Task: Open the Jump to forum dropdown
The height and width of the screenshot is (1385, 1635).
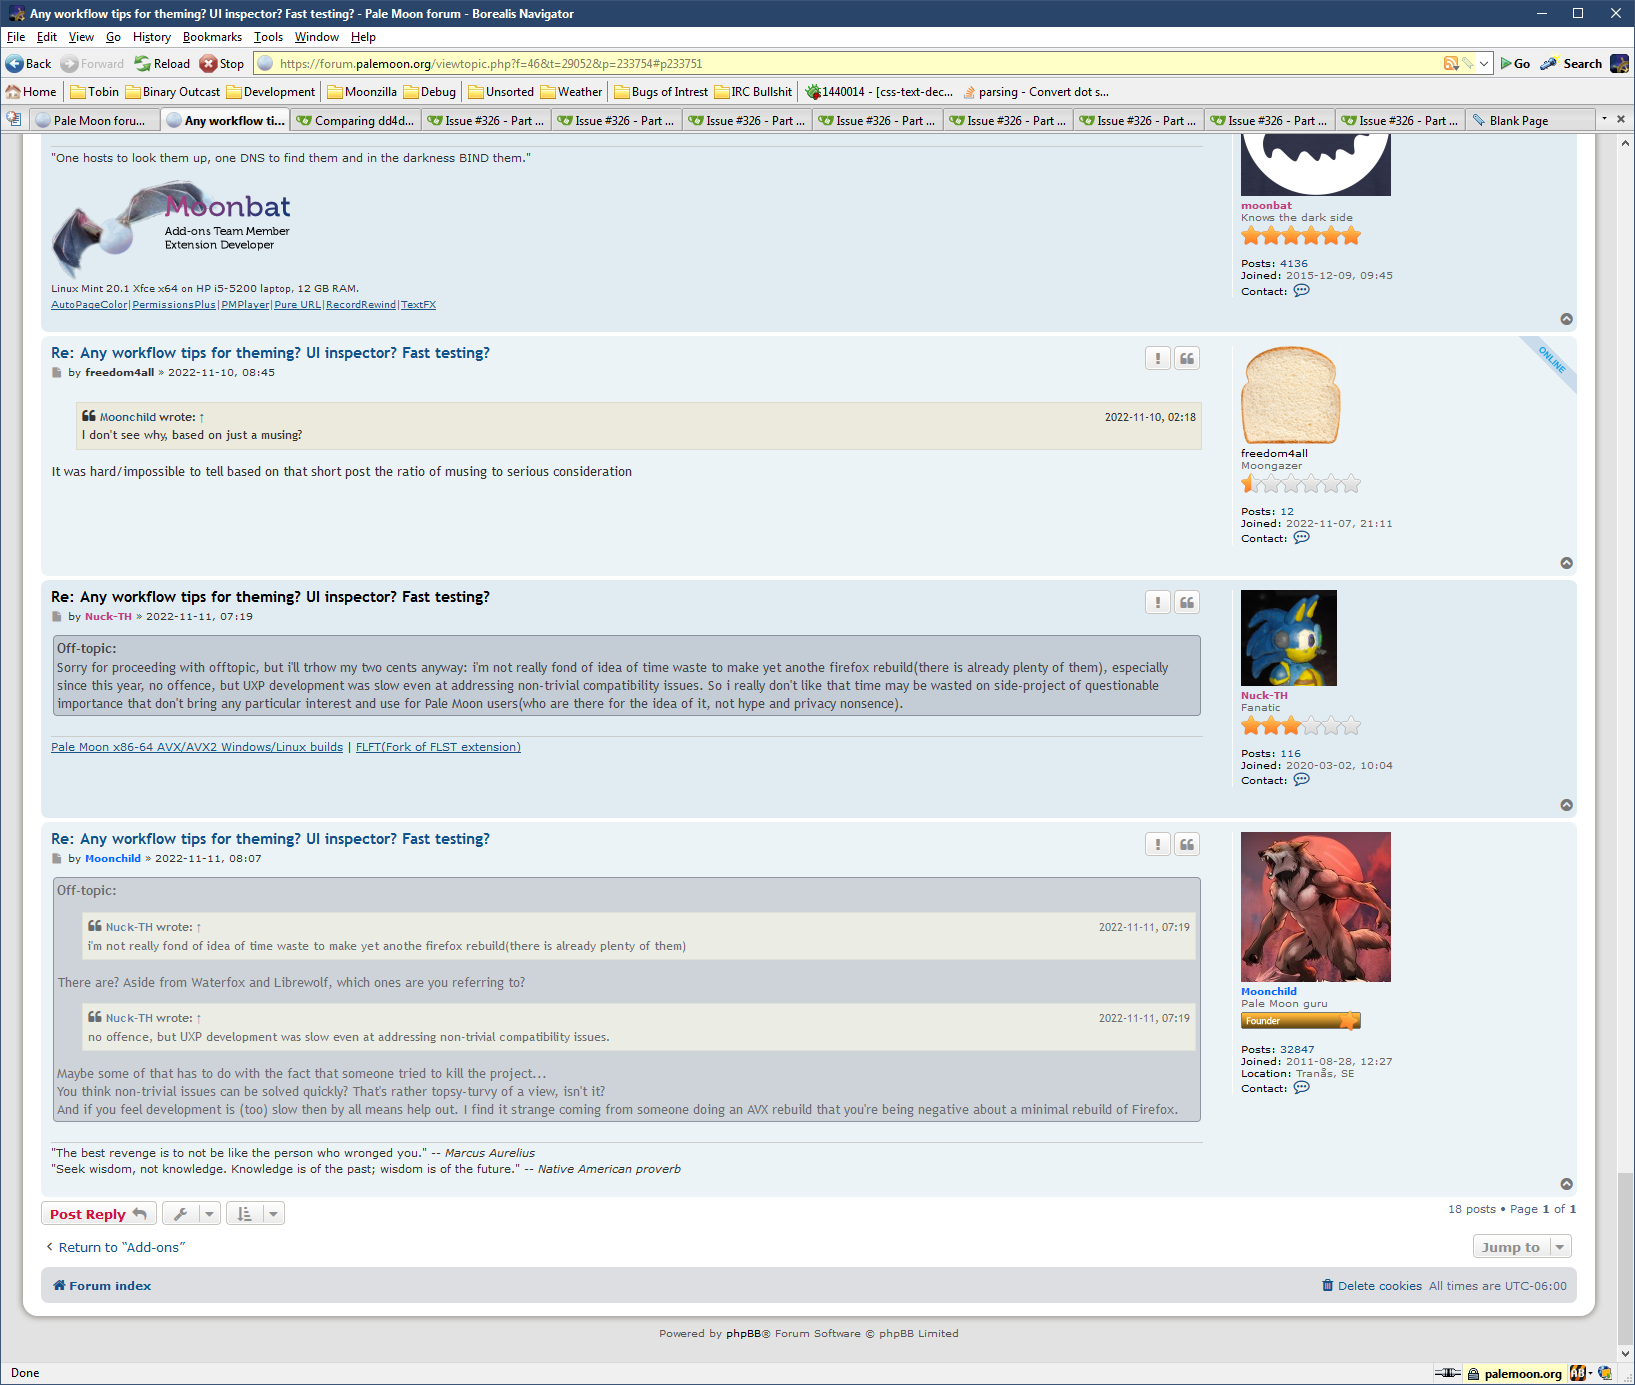Action: coord(1522,1246)
